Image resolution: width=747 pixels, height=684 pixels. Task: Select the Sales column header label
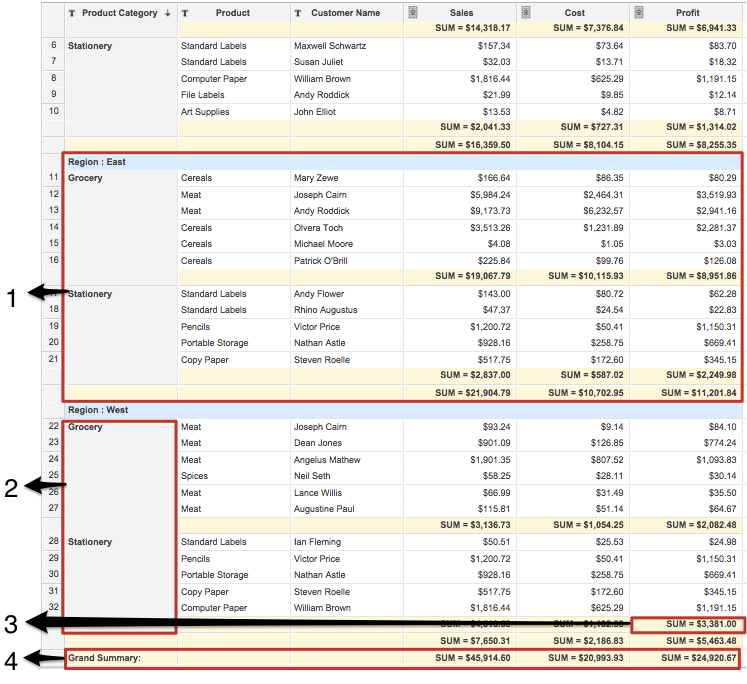click(x=462, y=13)
